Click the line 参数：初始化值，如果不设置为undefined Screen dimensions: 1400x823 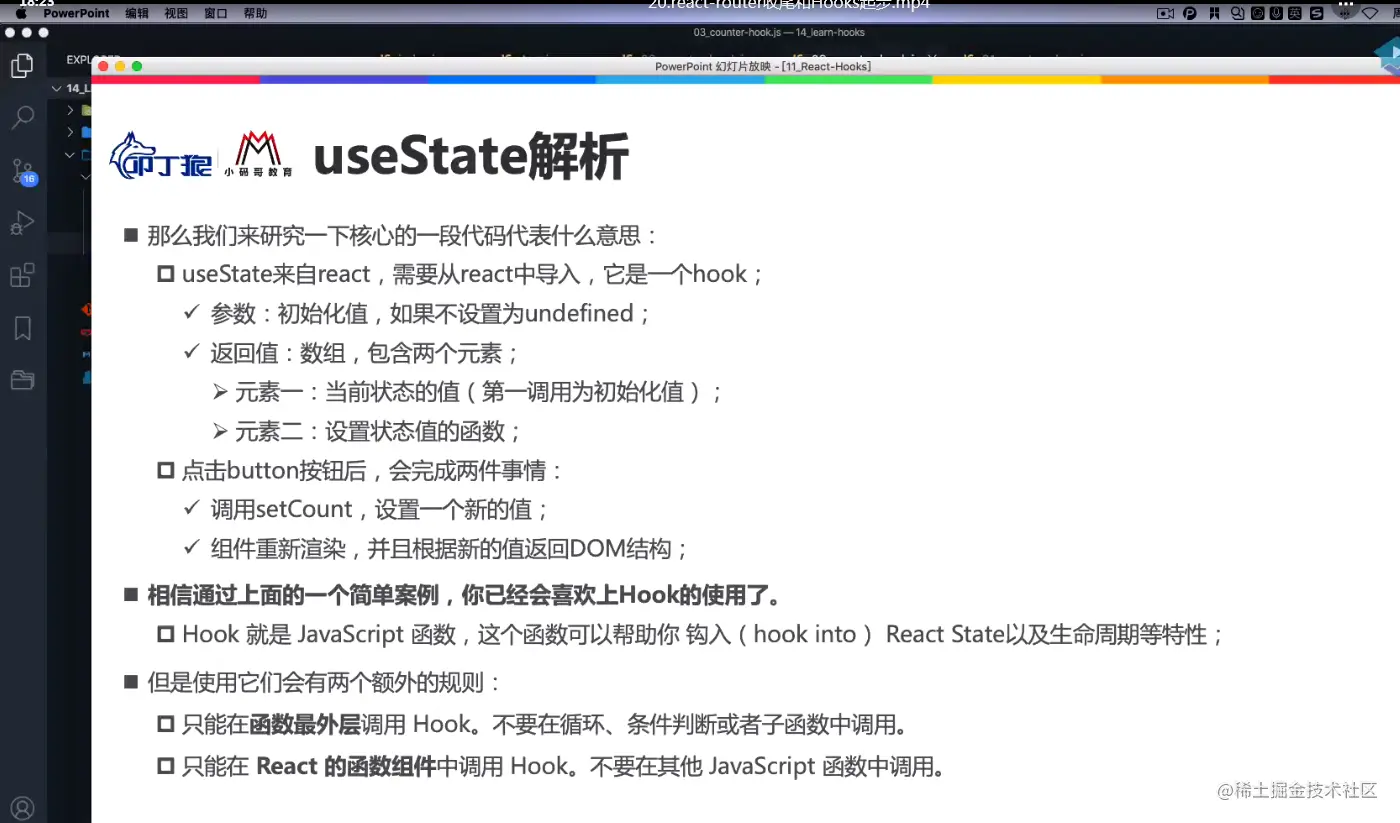pyautogui.click(x=431, y=313)
